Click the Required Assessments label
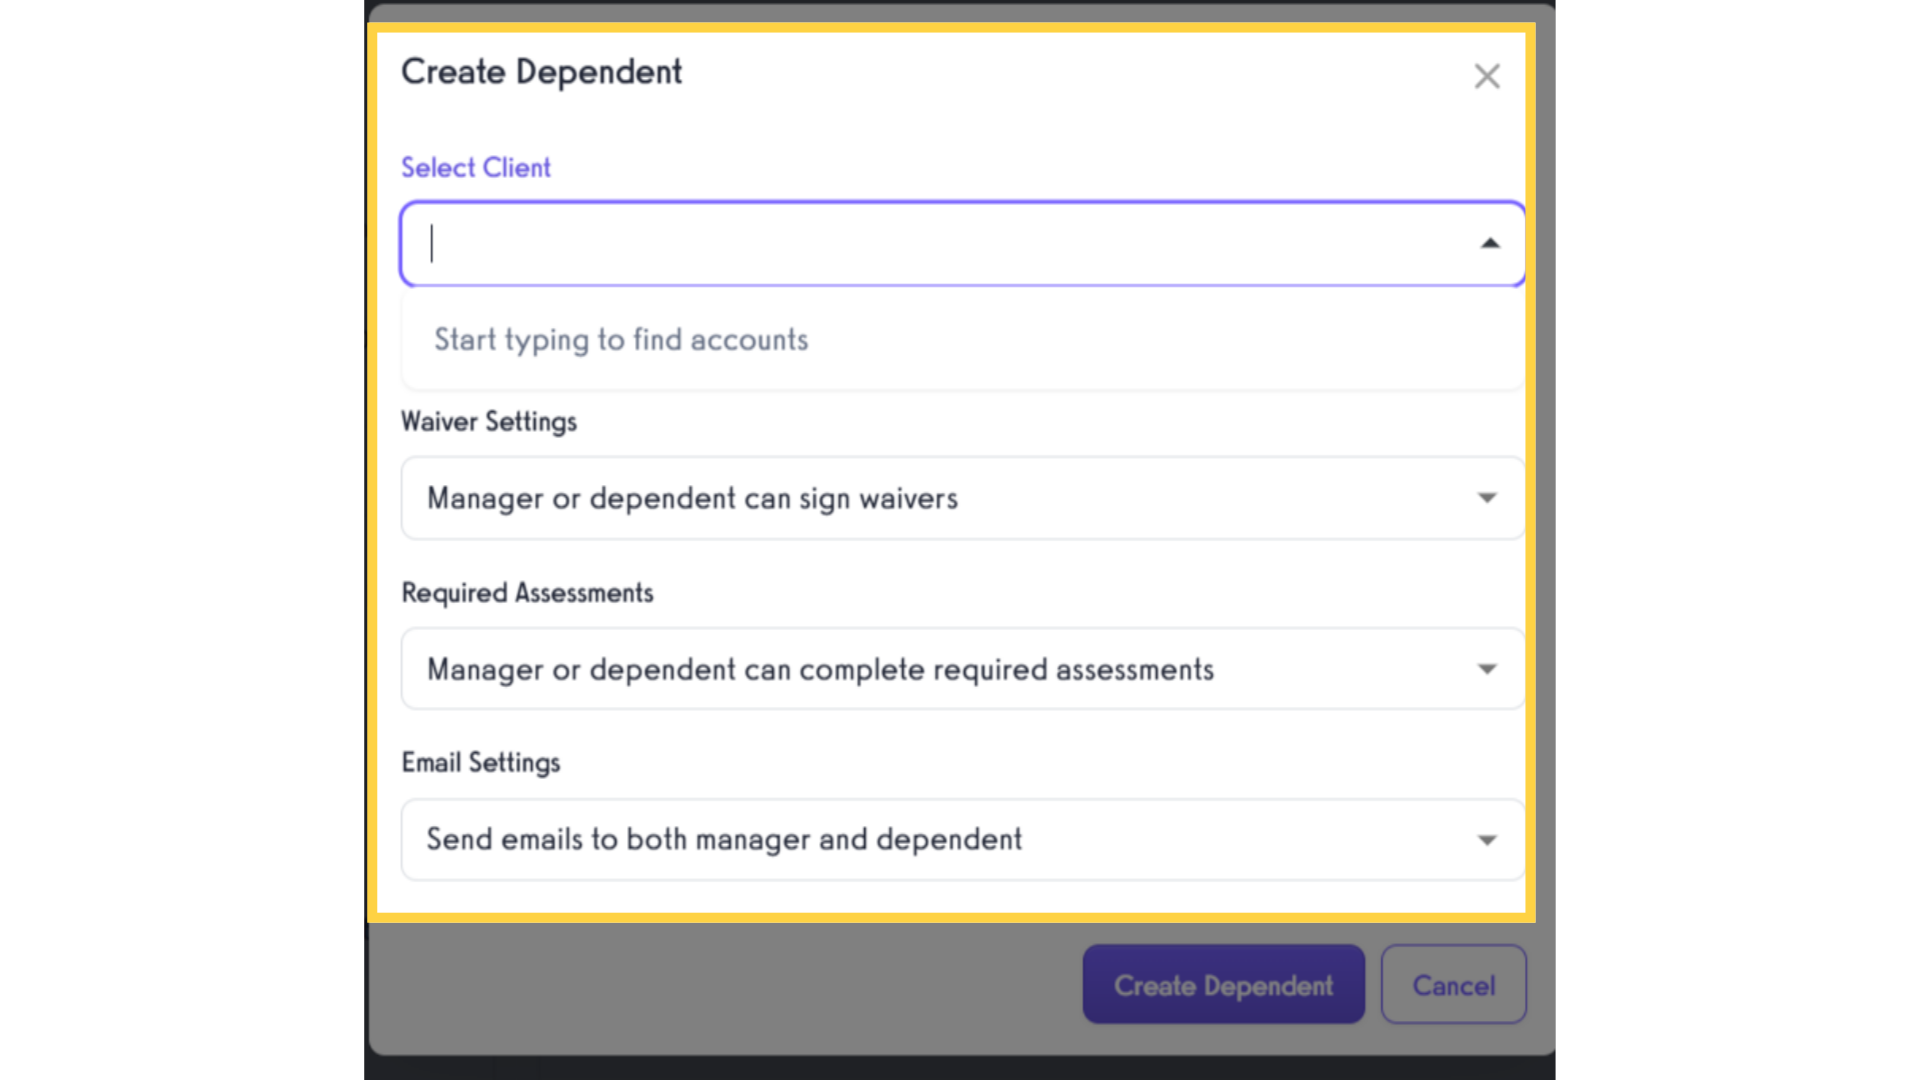This screenshot has width=1920, height=1080. (x=527, y=593)
